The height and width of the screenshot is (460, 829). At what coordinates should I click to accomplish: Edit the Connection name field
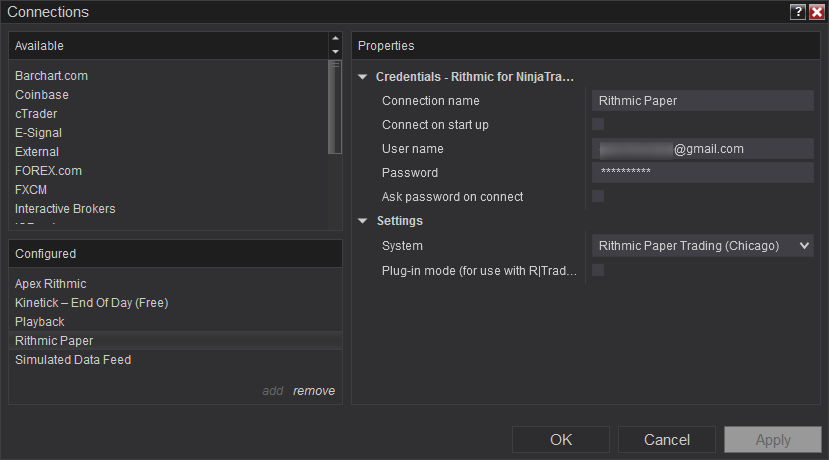coord(703,100)
